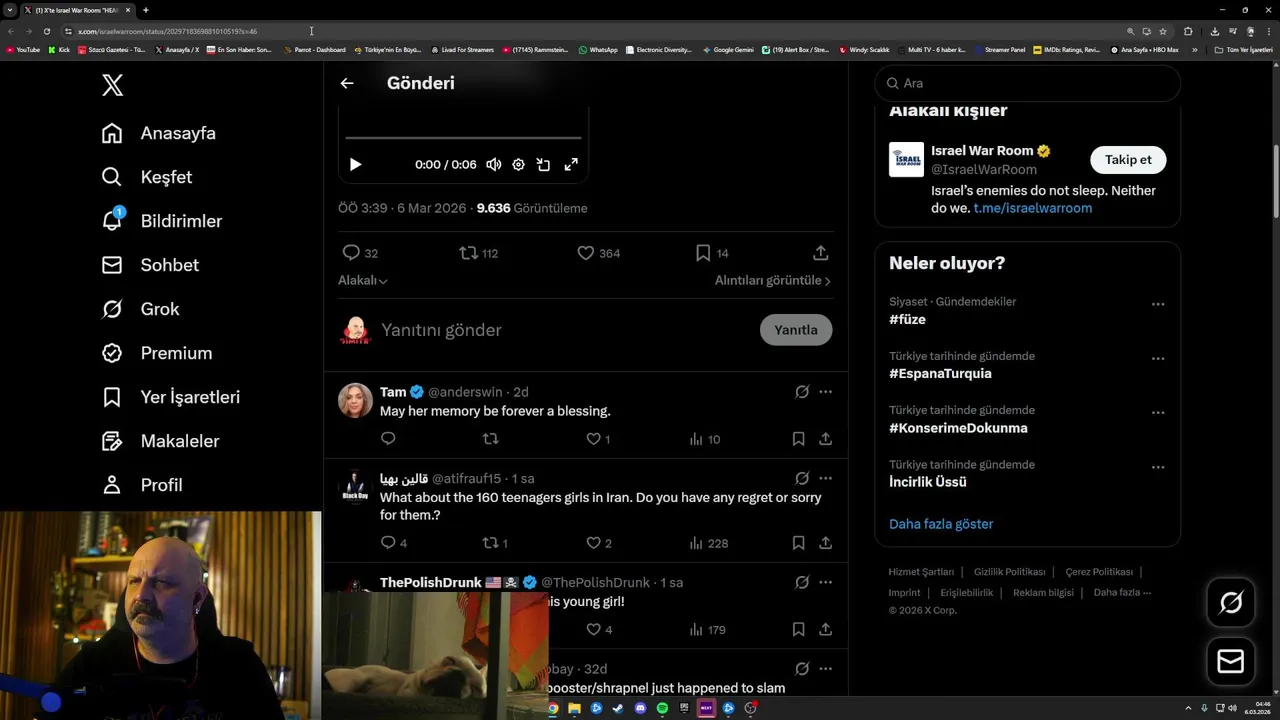Reply to Tam's comment
The width and height of the screenshot is (1280, 720).
click(388, 439)
